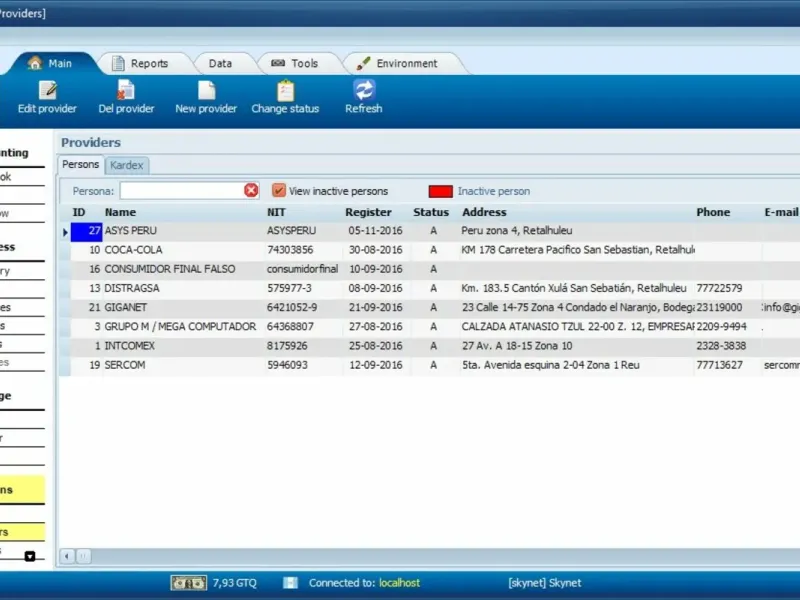Screen dimensions: 800x600
Task: Click the localhost connection link
Action: tap(399, 583)
